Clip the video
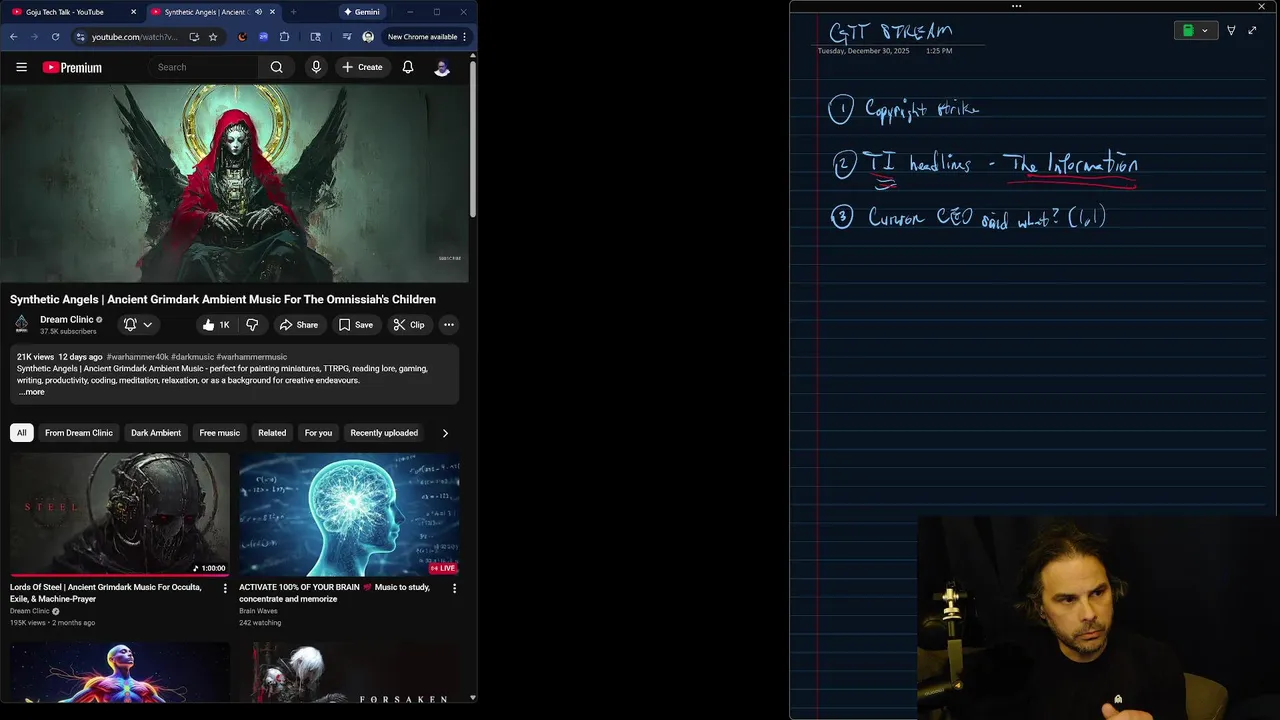The image size is (1280, 720). coord(409,325)
